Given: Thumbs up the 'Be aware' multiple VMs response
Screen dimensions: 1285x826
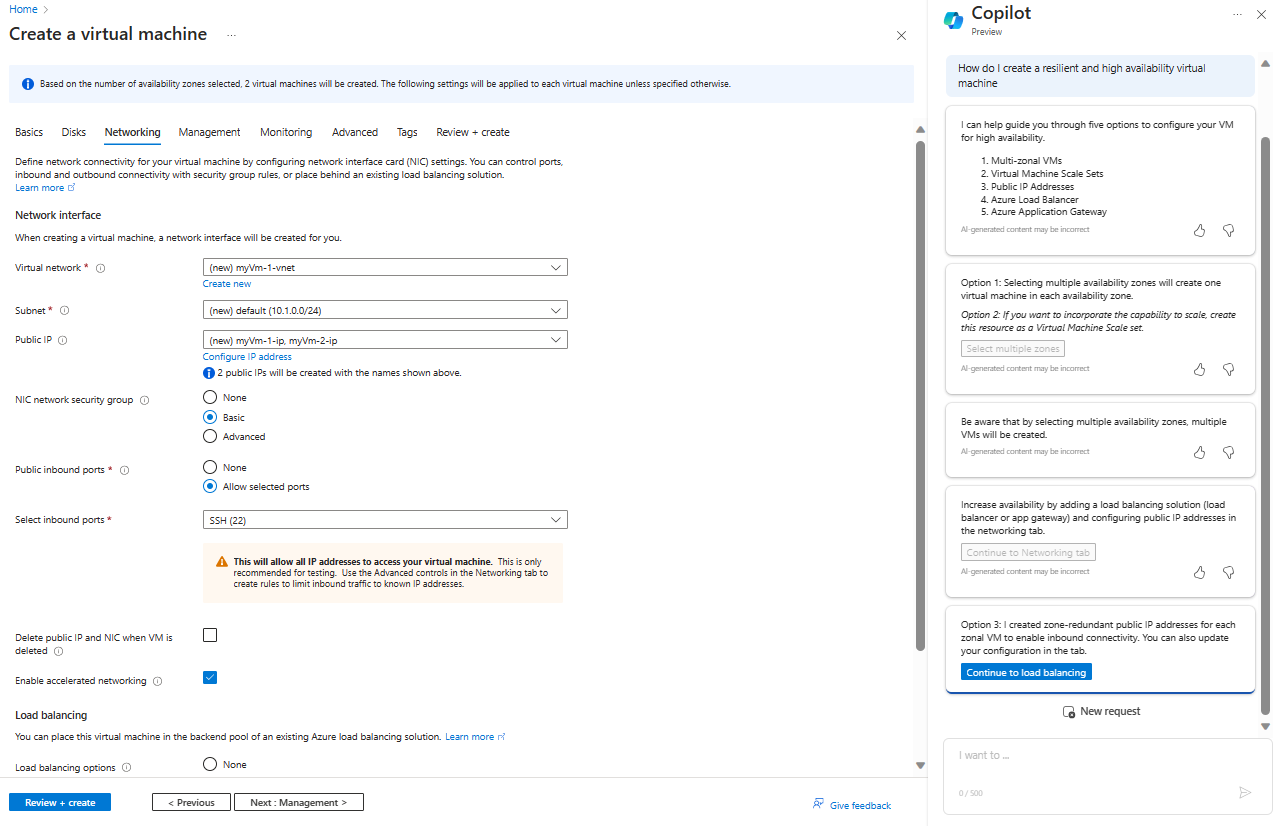Looking at the screenshot, I should 1200,452.
